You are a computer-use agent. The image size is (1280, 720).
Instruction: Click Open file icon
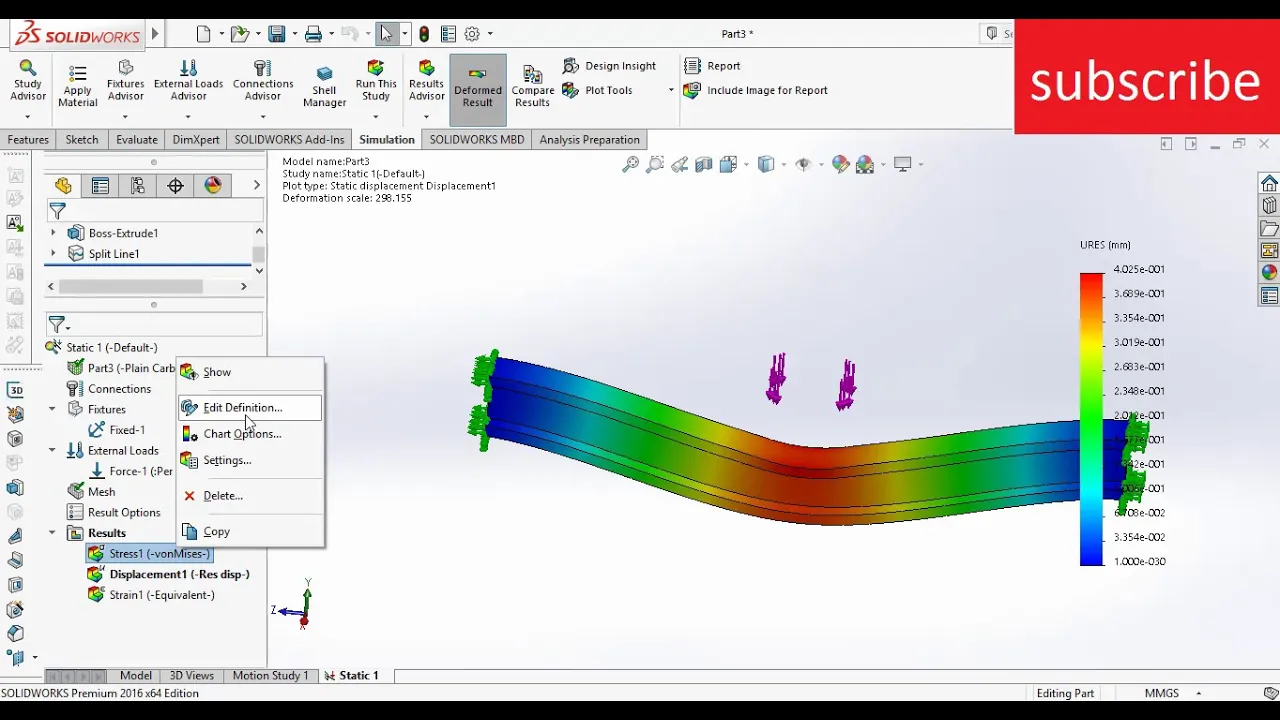point(238,34)
